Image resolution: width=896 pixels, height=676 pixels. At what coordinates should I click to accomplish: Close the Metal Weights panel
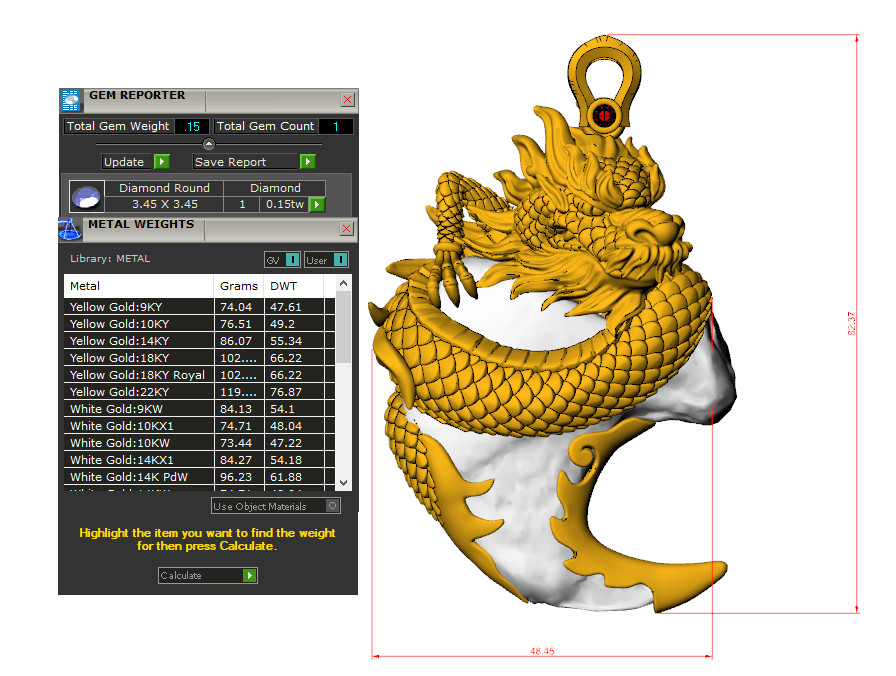347,229
